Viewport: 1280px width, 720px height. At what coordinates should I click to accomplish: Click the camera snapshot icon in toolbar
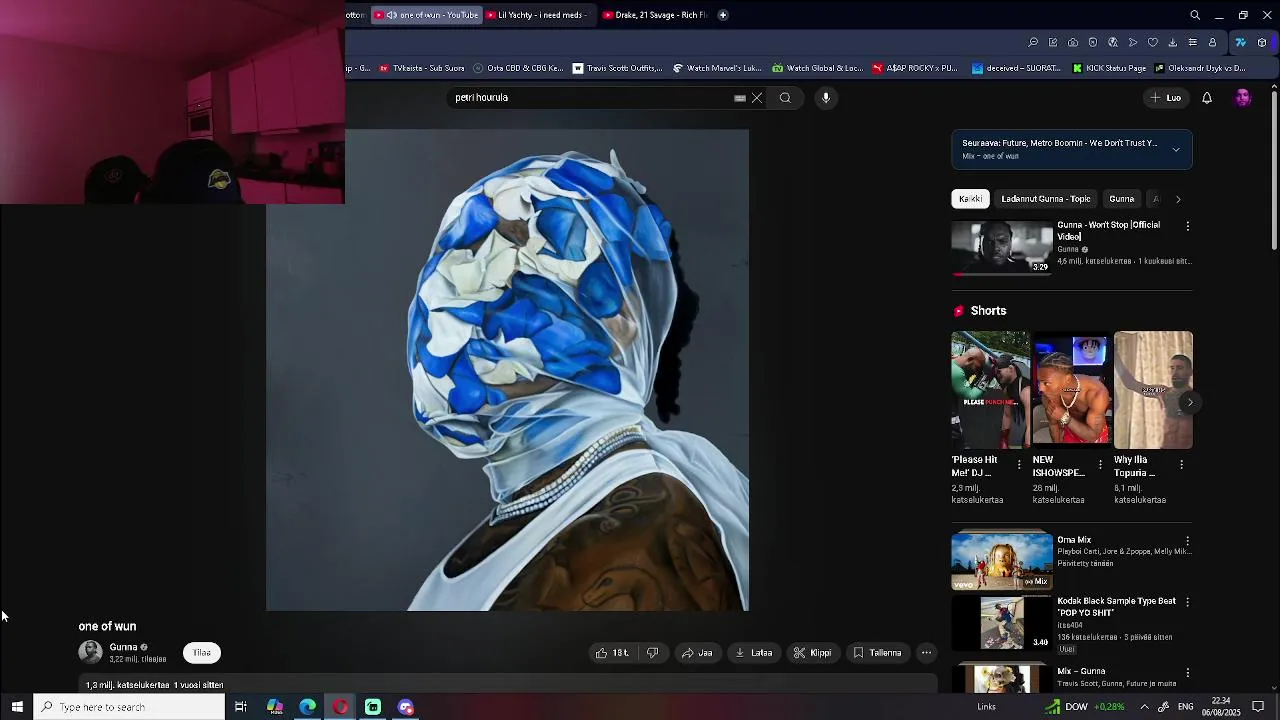click(1073, 42)
